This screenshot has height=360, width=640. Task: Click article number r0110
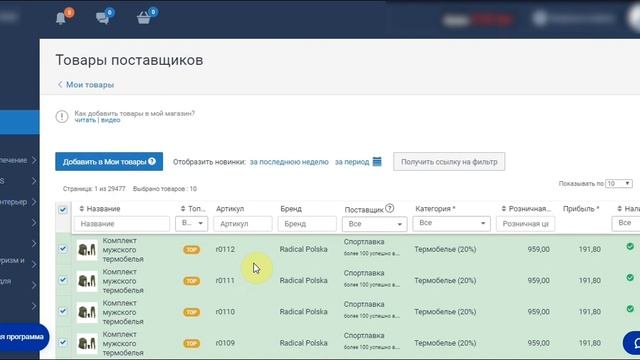225,312
